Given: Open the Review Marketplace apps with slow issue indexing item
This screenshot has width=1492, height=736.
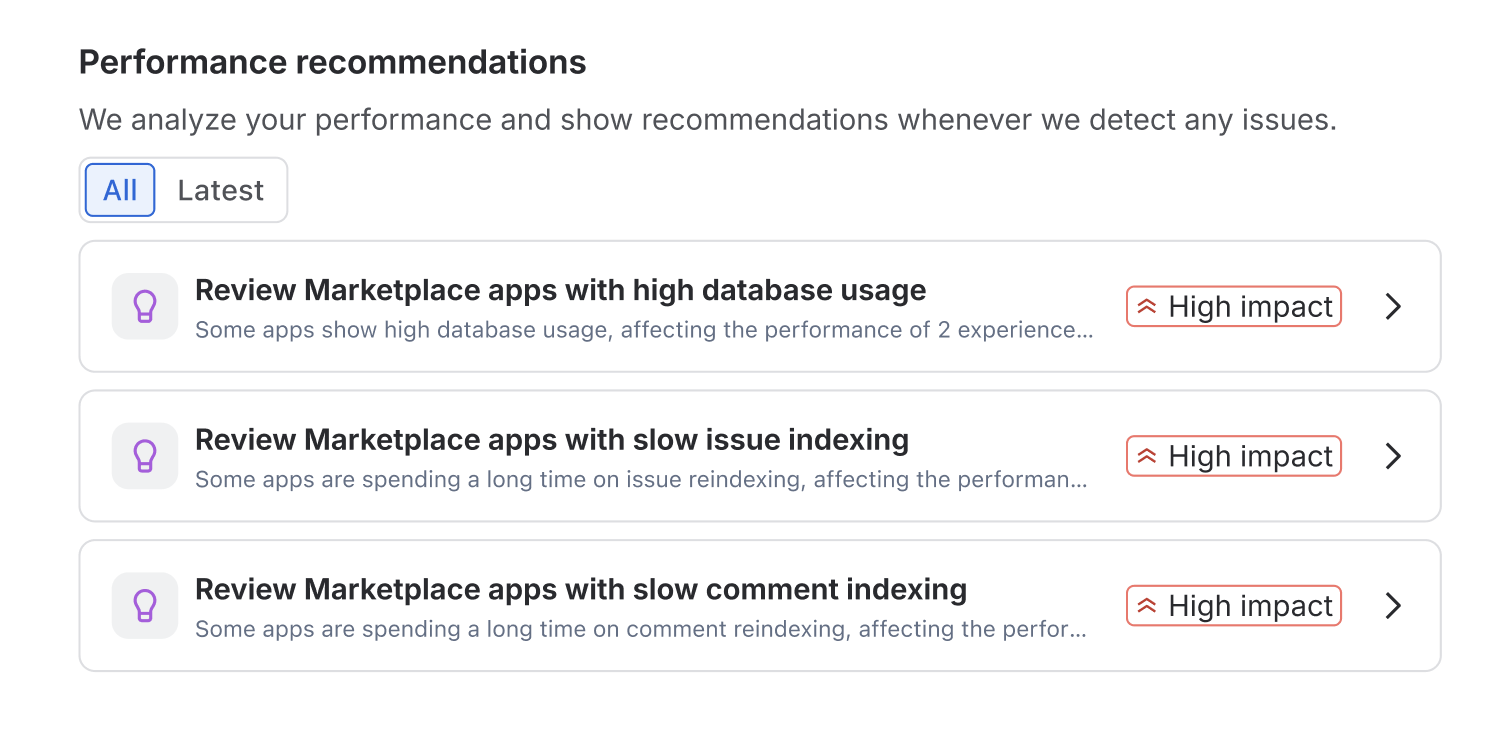Looking at the screenshot, I should [551, 440].
